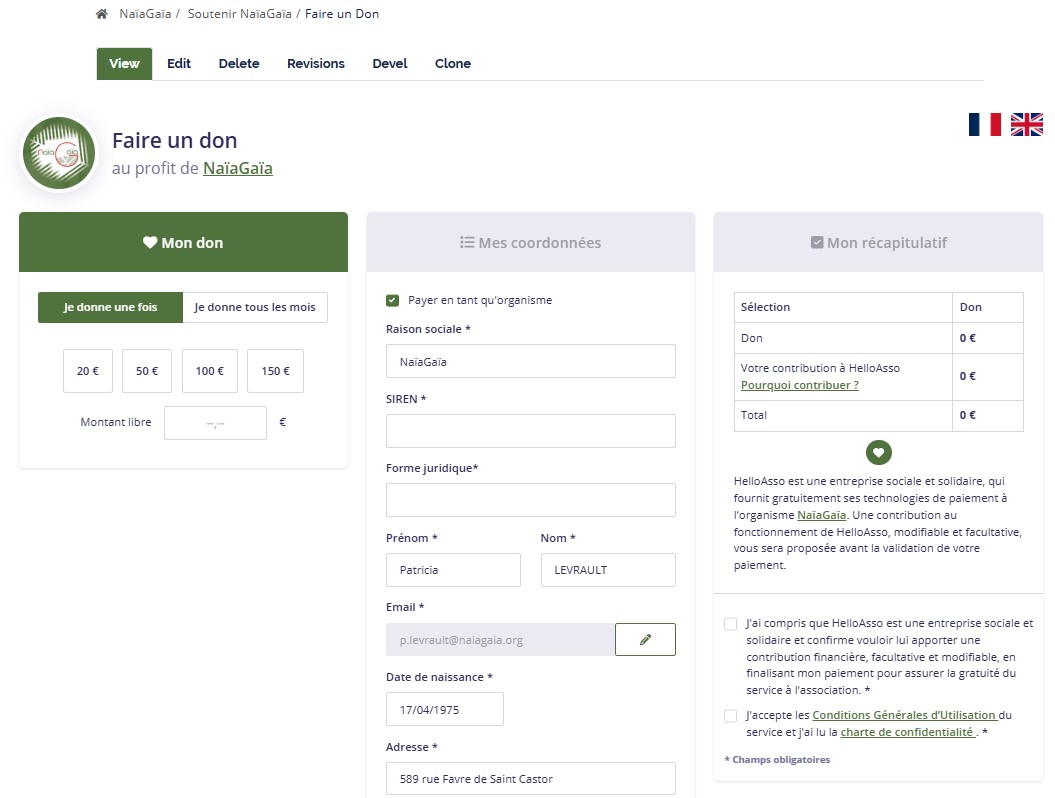Screen dimensions: 1055x798
Task: Open NaïaGaïa link under Faire un don
Action: 238,168
